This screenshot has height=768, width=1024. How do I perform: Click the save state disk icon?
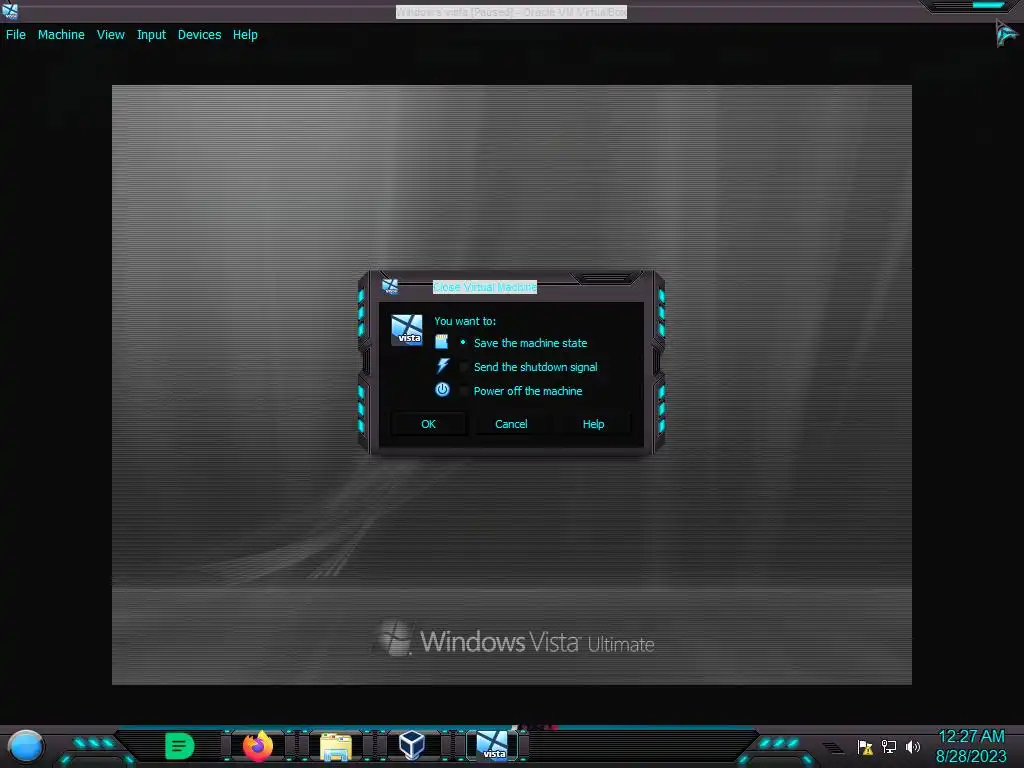coord(441,342)
